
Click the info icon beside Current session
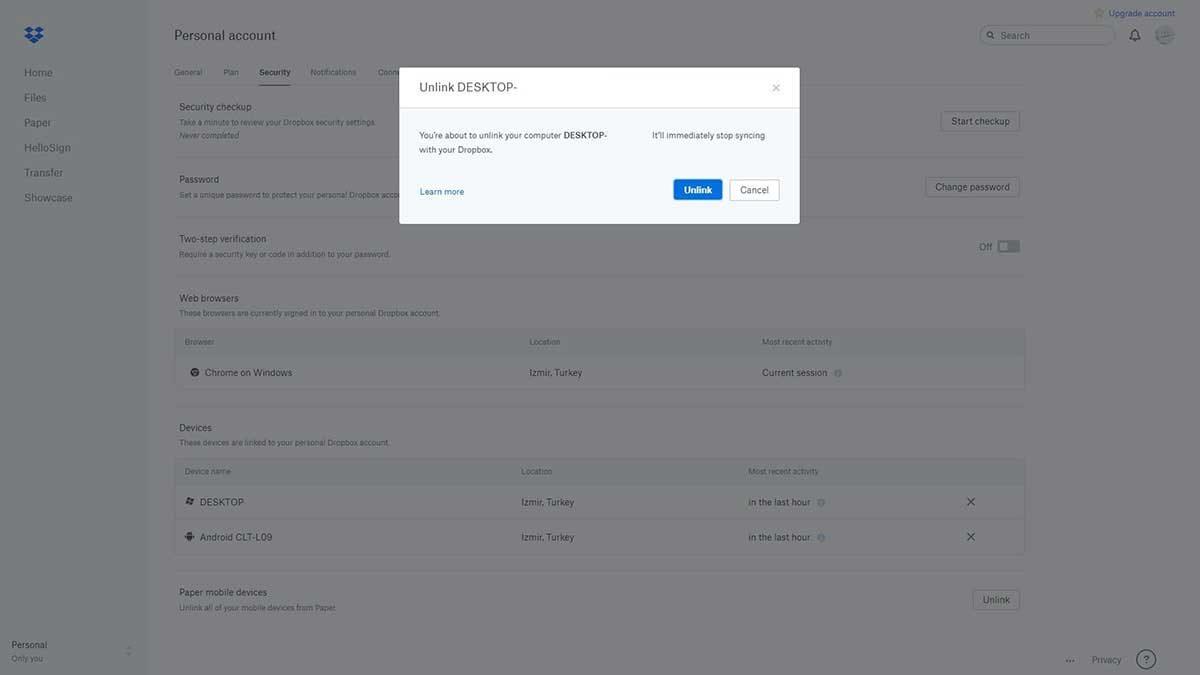[x=836, y=370]
